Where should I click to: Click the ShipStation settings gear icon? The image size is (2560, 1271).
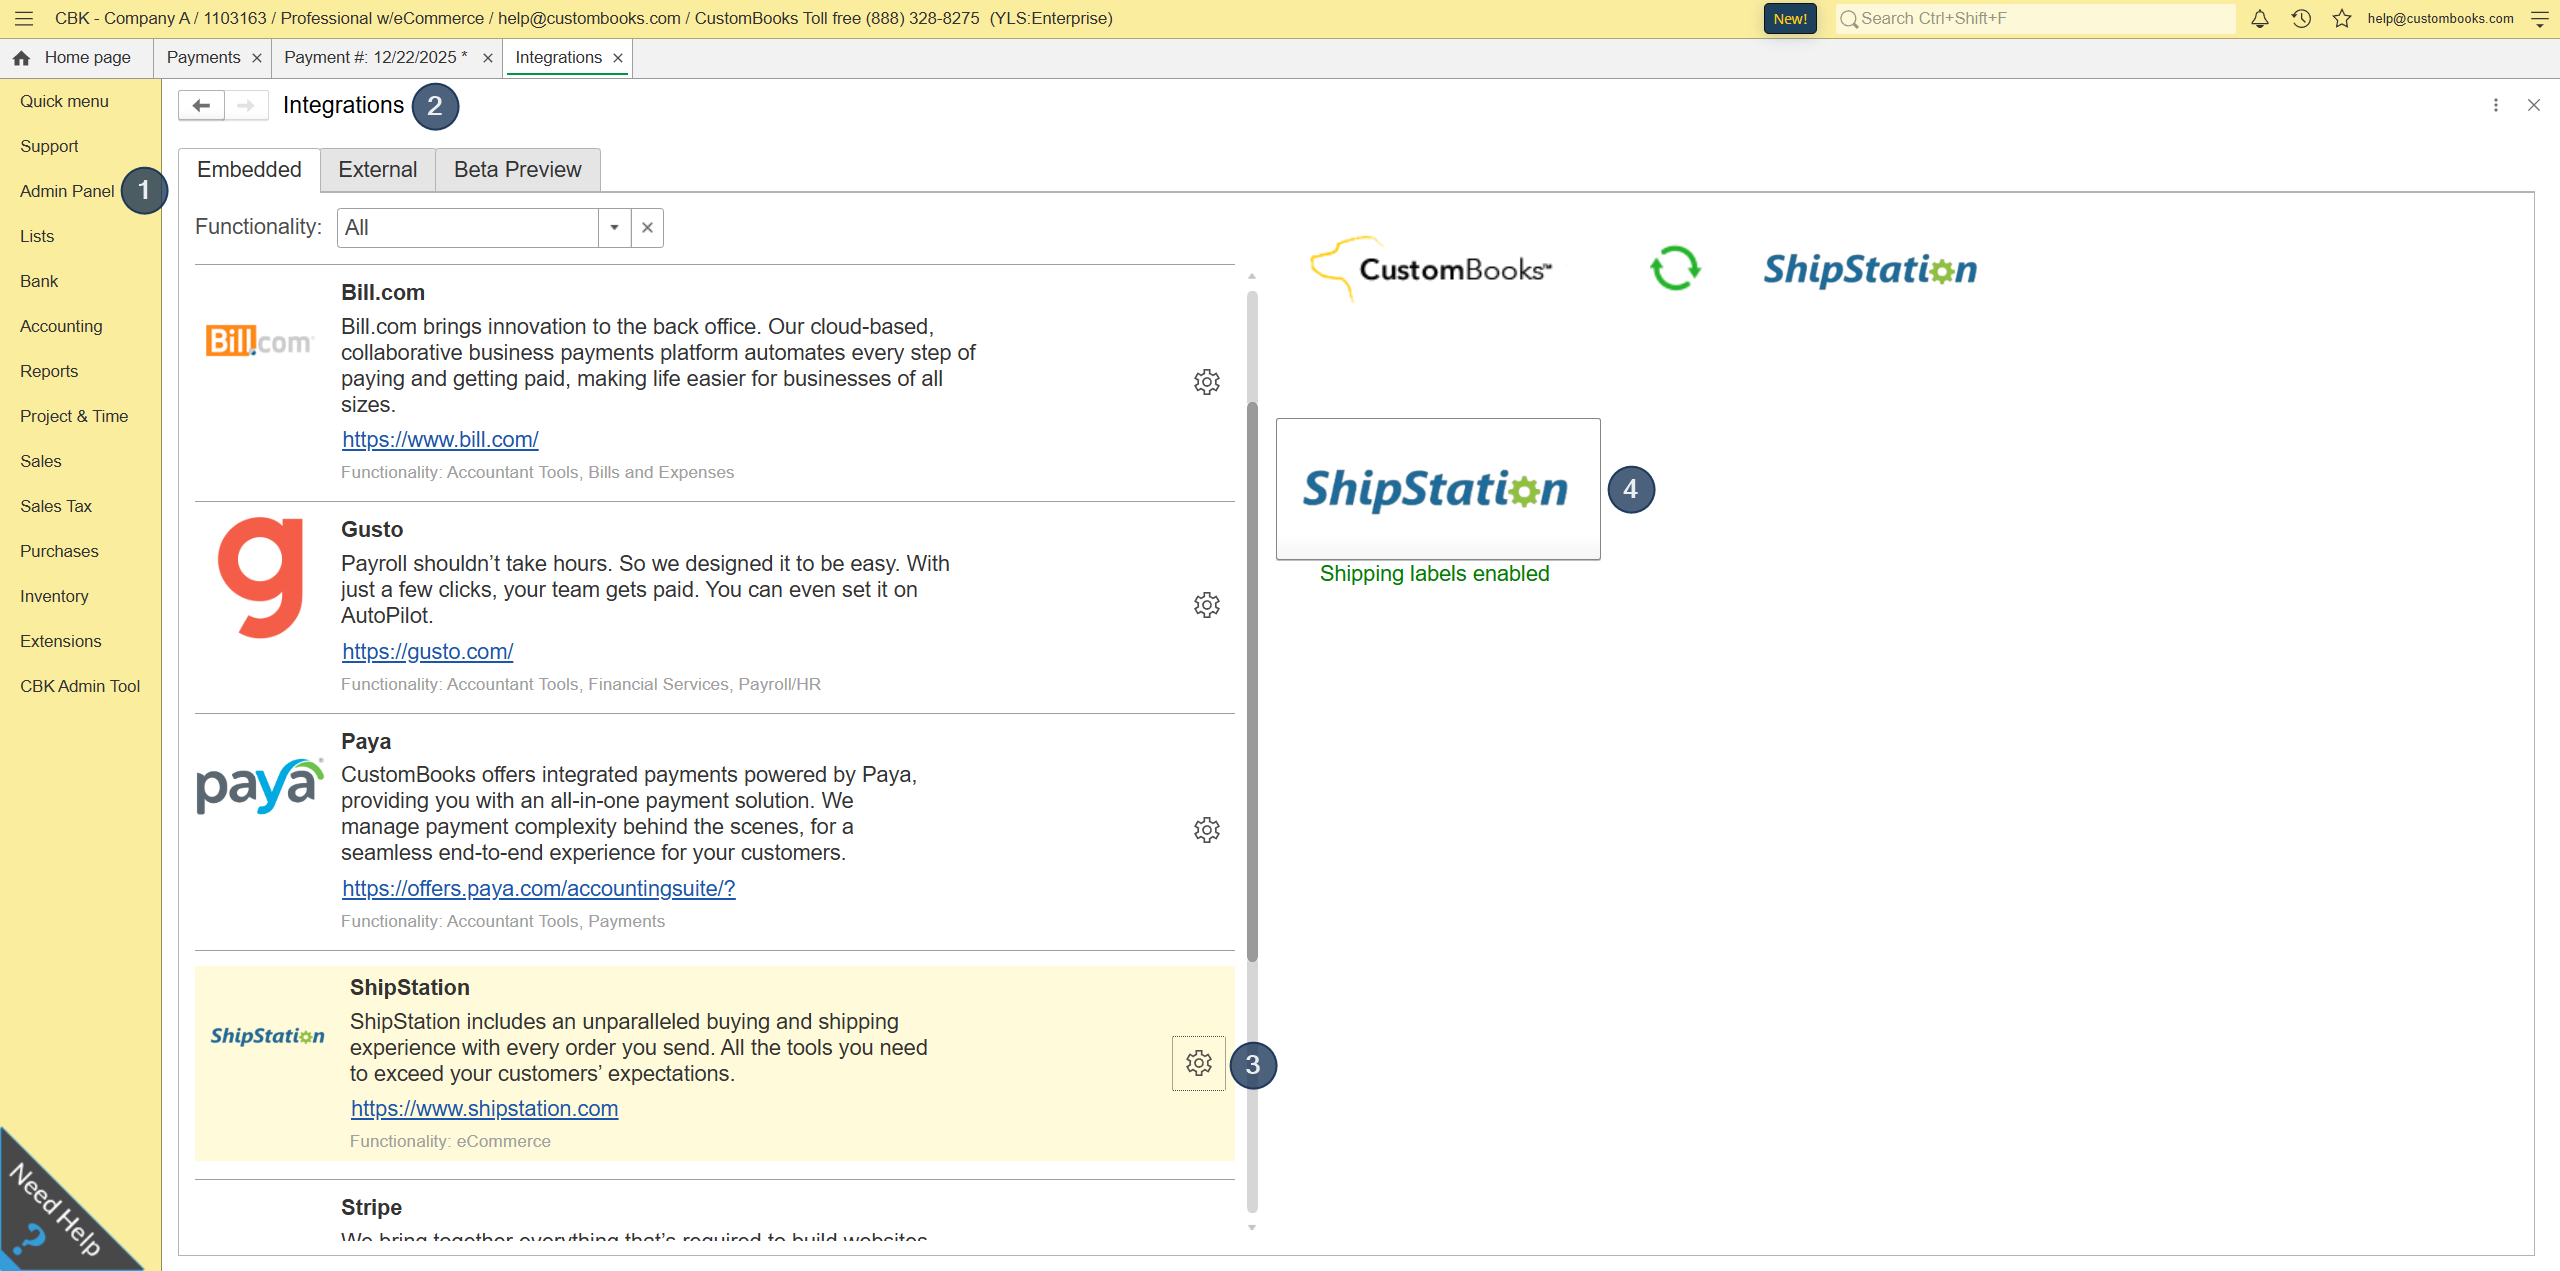click(x=1198, y=1063)
